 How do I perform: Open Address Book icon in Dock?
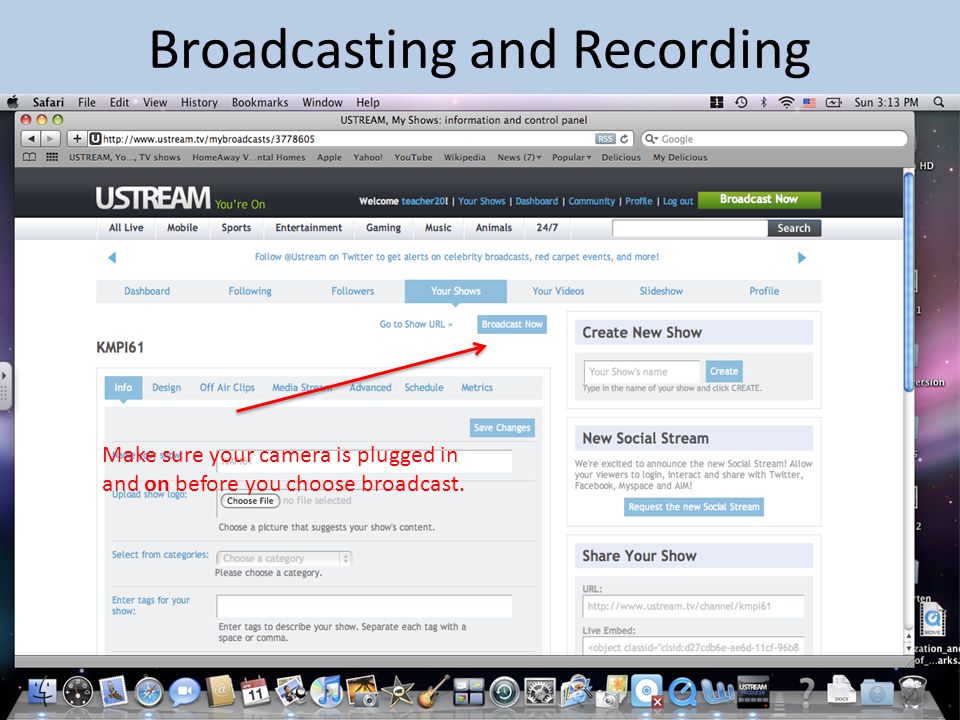tap(220, 691)
